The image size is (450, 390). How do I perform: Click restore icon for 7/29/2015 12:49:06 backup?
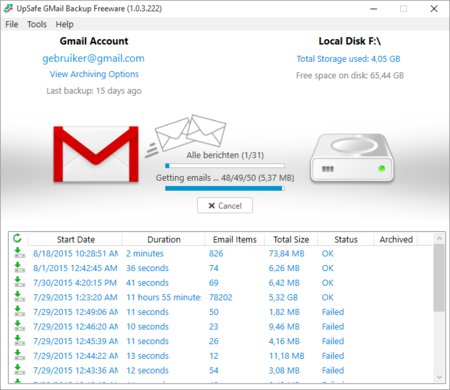point(19,311)
